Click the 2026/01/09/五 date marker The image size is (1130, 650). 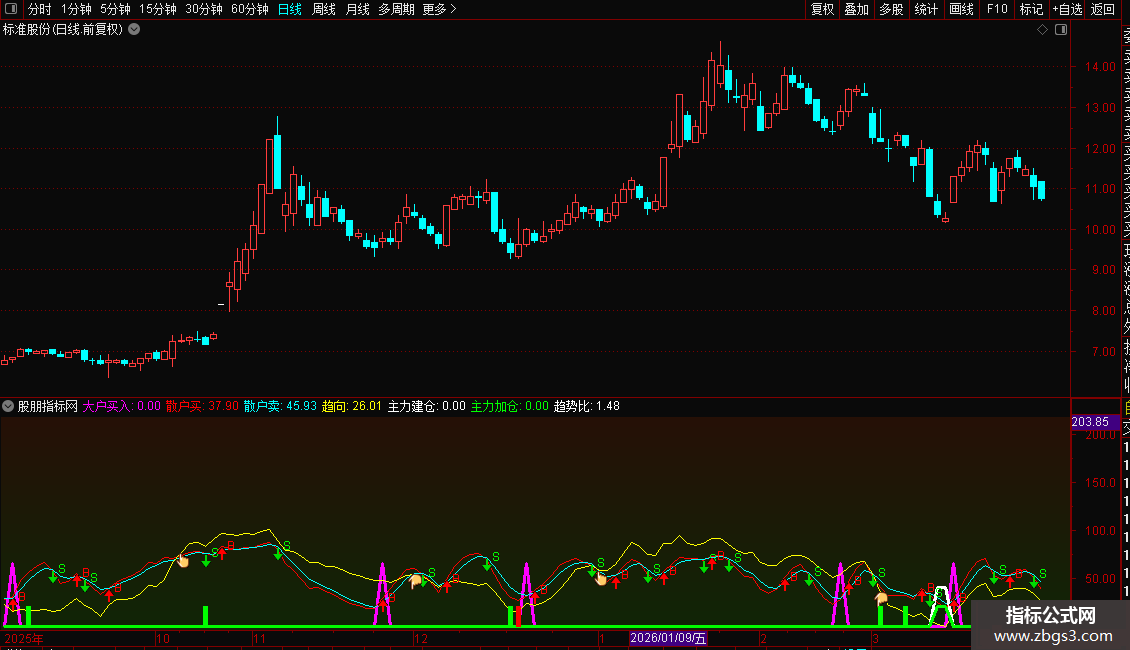(x=668, y=638)
